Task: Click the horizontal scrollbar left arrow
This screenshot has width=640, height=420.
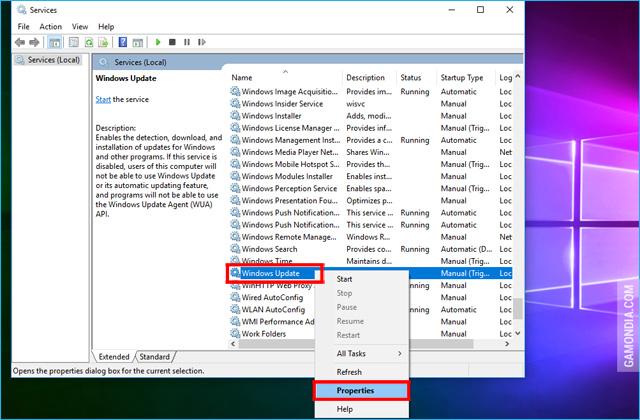Action: pyautogui.click(x=233, y=344)
